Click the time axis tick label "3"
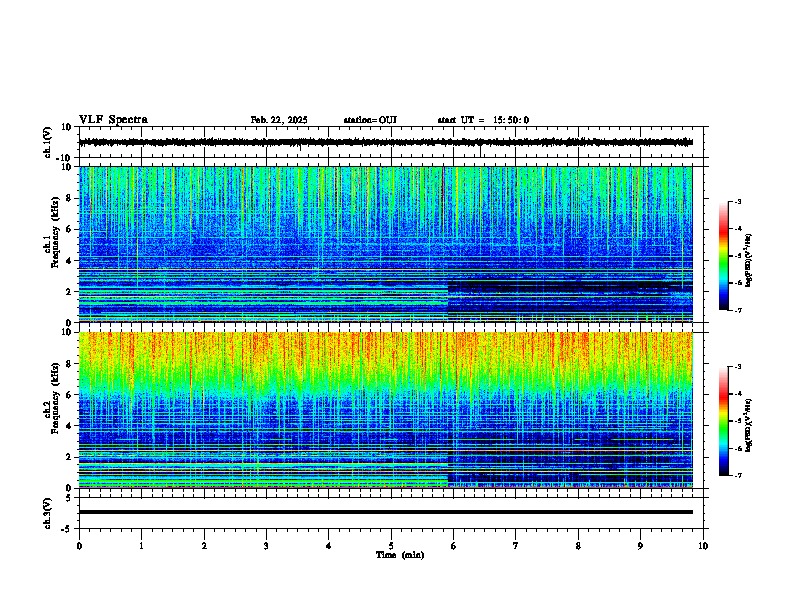 click(266, 546)
